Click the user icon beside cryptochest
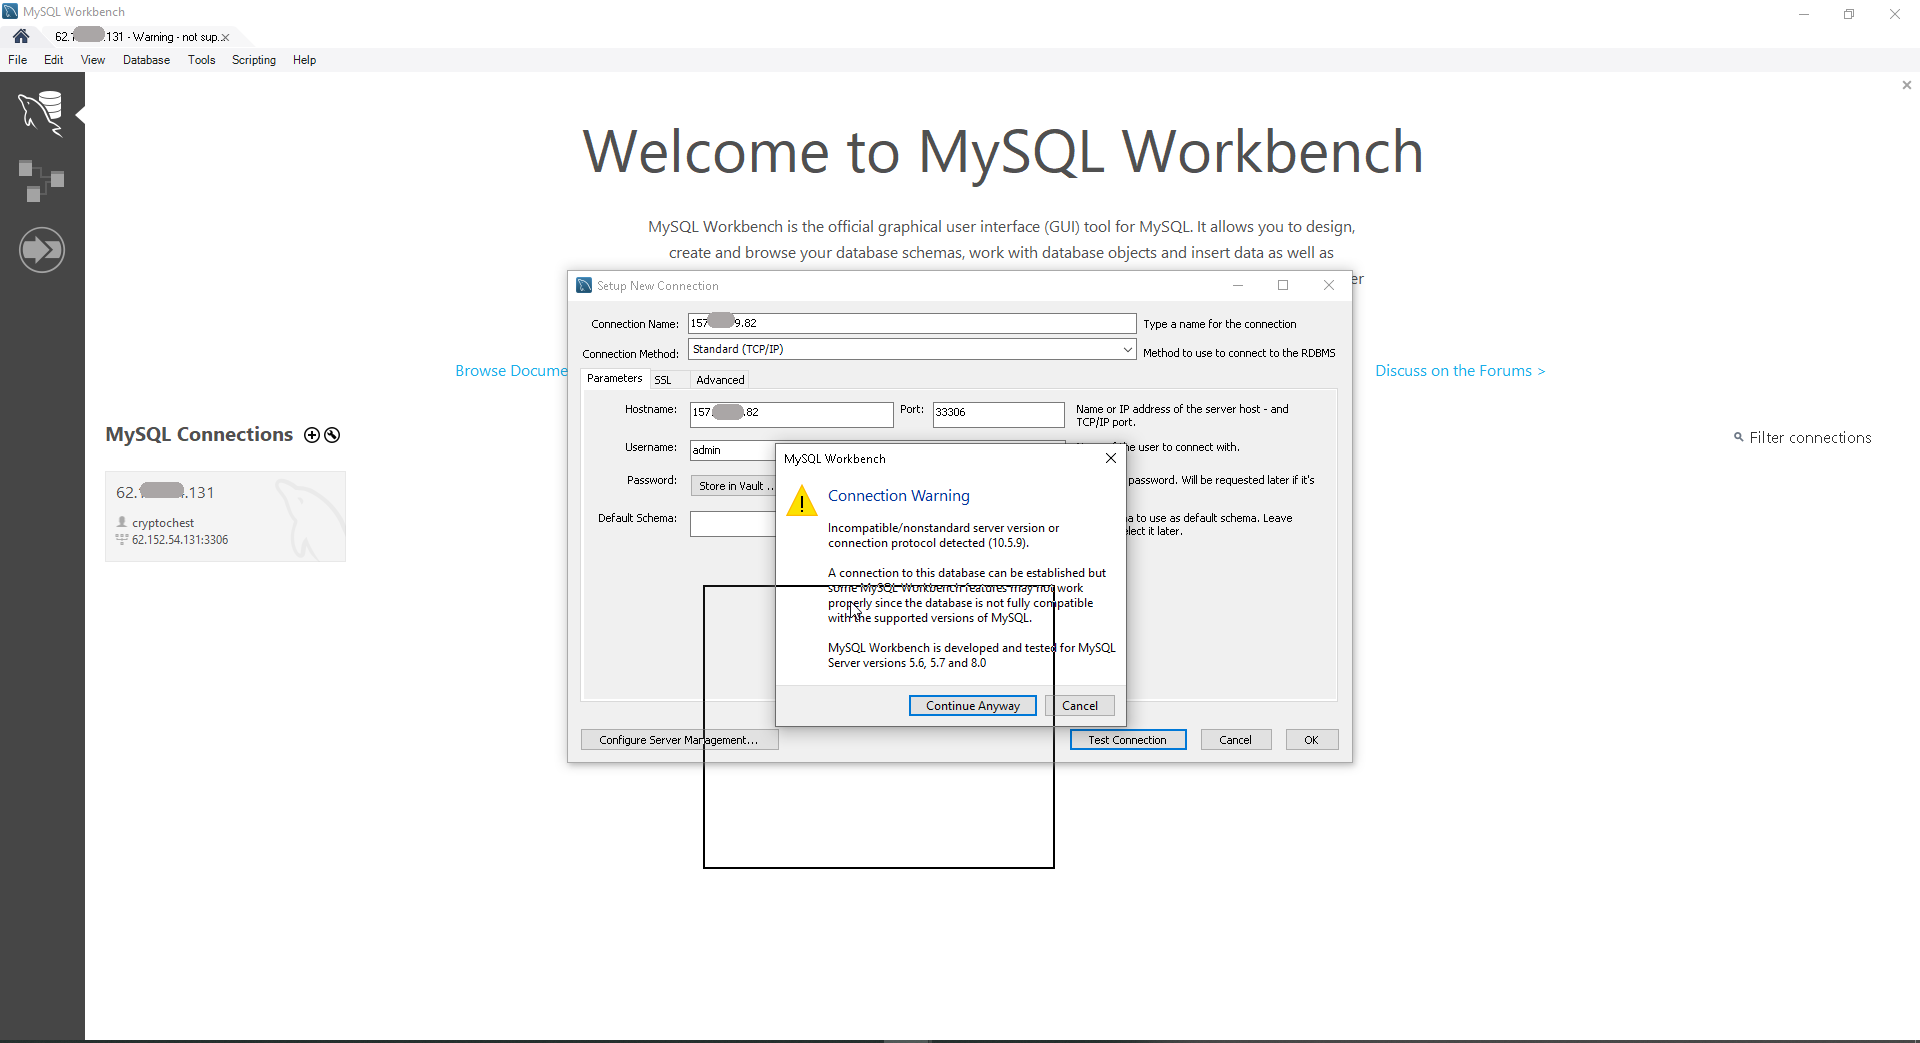The height and width of the screenshot is (1043, 1920). [122, 522]
